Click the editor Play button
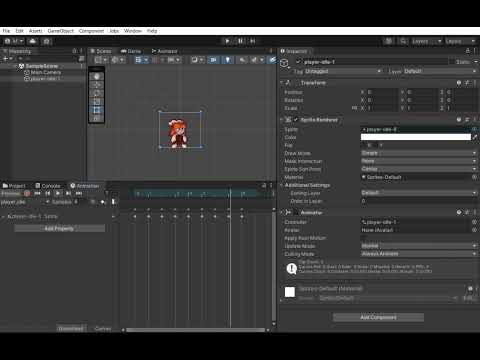Screen dimensions: 480x360 [227, 41]
